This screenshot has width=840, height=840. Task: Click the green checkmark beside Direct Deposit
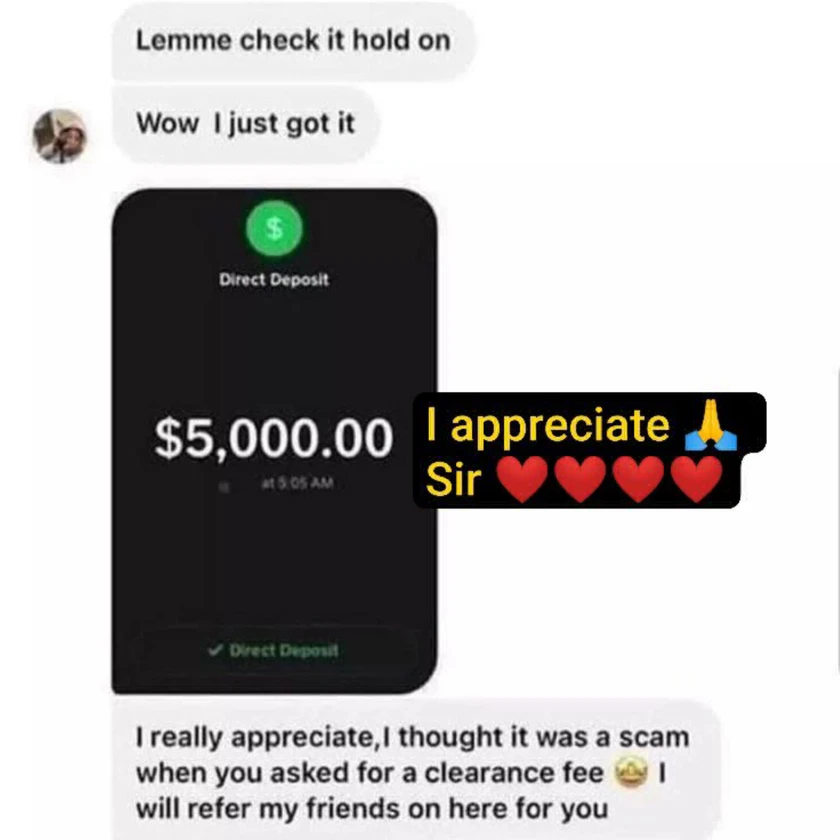(x=215, y=650)
